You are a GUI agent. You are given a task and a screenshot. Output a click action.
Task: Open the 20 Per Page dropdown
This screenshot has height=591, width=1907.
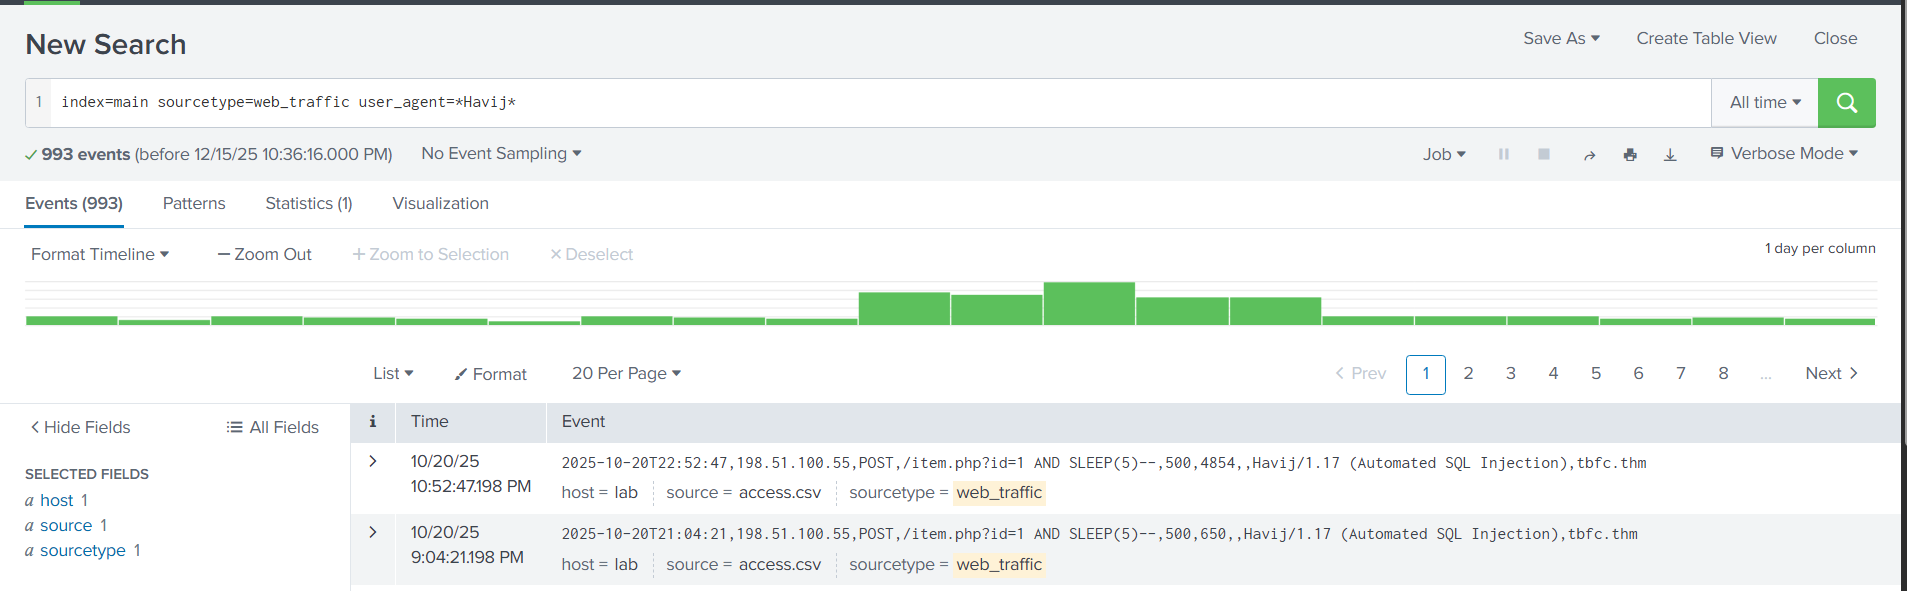(626, 373)
